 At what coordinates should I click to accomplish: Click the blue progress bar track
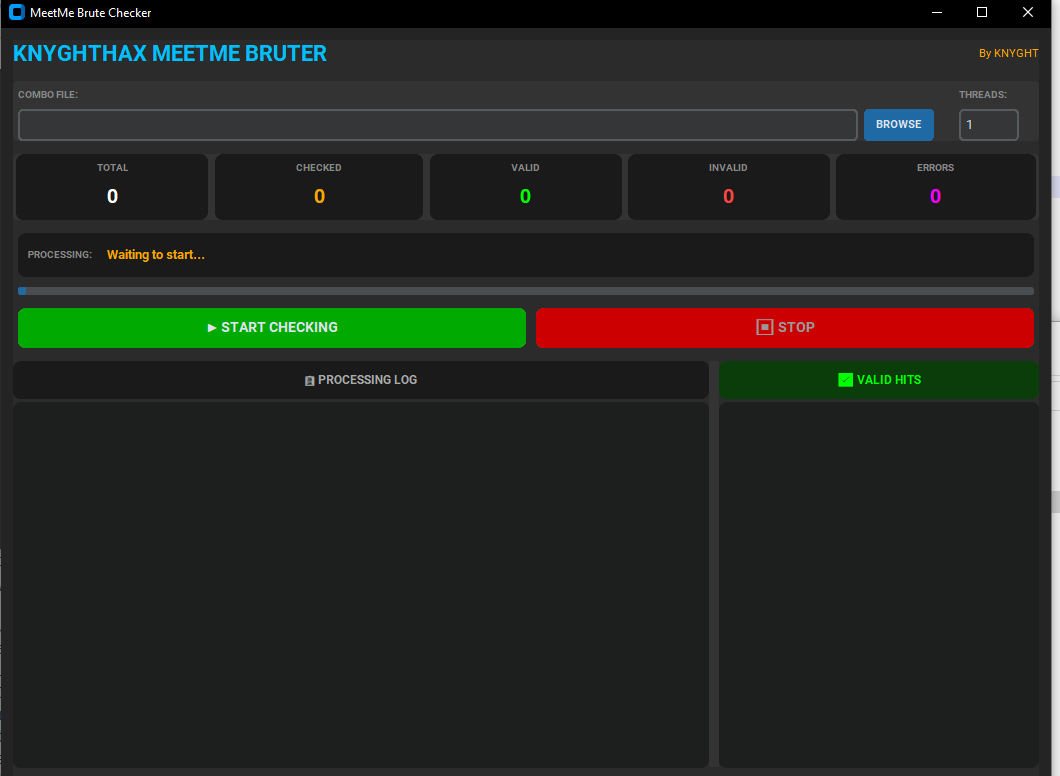point(526,291)
